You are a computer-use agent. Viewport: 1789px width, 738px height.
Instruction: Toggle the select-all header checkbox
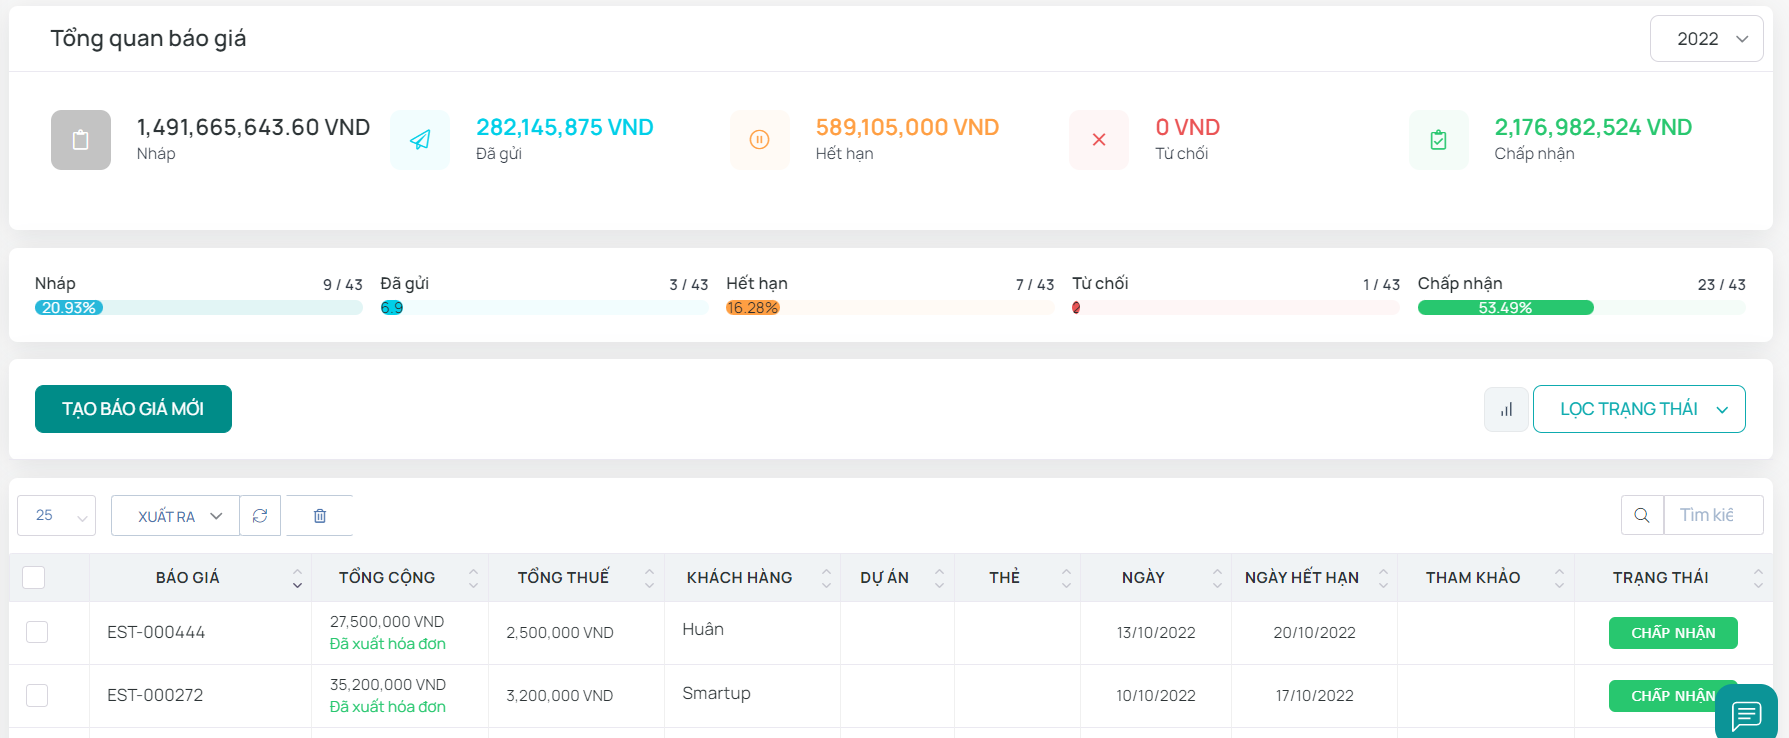pos(34,577)
